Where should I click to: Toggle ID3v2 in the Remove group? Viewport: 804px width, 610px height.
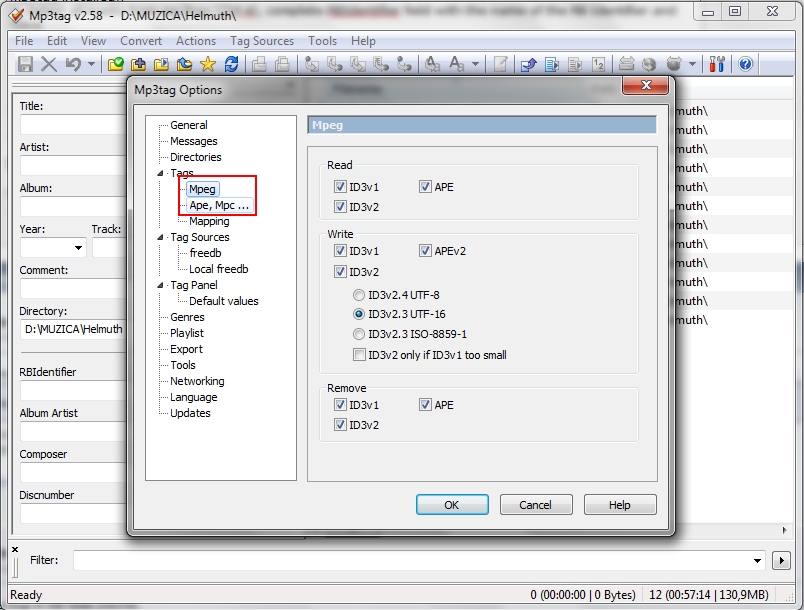[x=340, y=425]
